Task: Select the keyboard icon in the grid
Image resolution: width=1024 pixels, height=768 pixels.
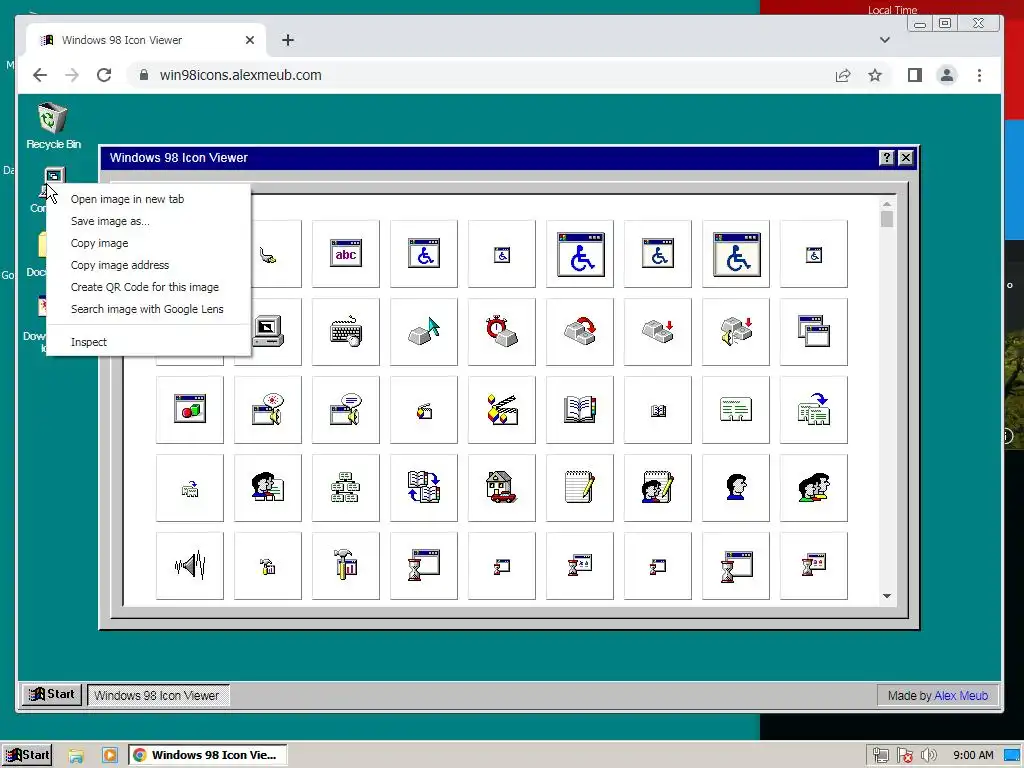Action: tap(345, 331)
